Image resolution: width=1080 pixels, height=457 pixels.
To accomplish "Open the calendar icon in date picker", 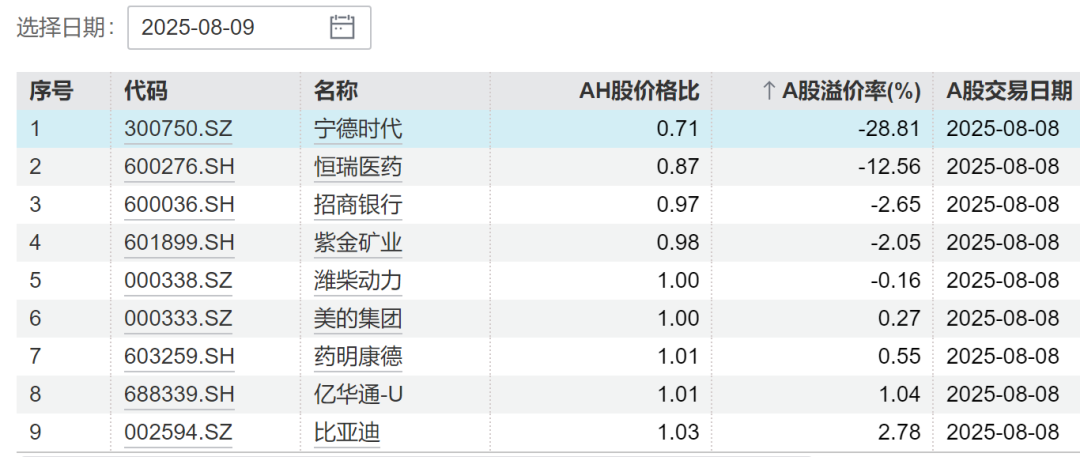I will [x=342, y=28].
